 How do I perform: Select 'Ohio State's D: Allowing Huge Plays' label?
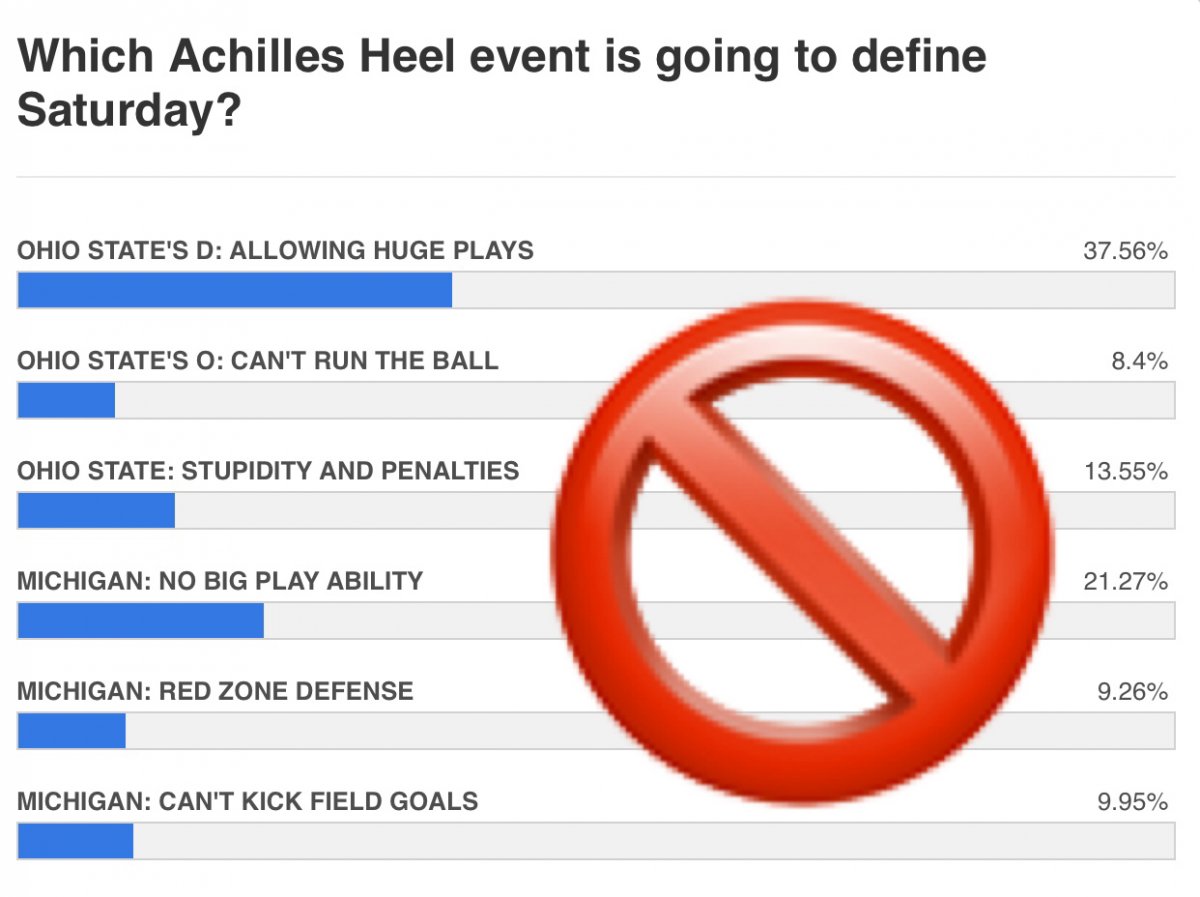(x=275, y=250)
